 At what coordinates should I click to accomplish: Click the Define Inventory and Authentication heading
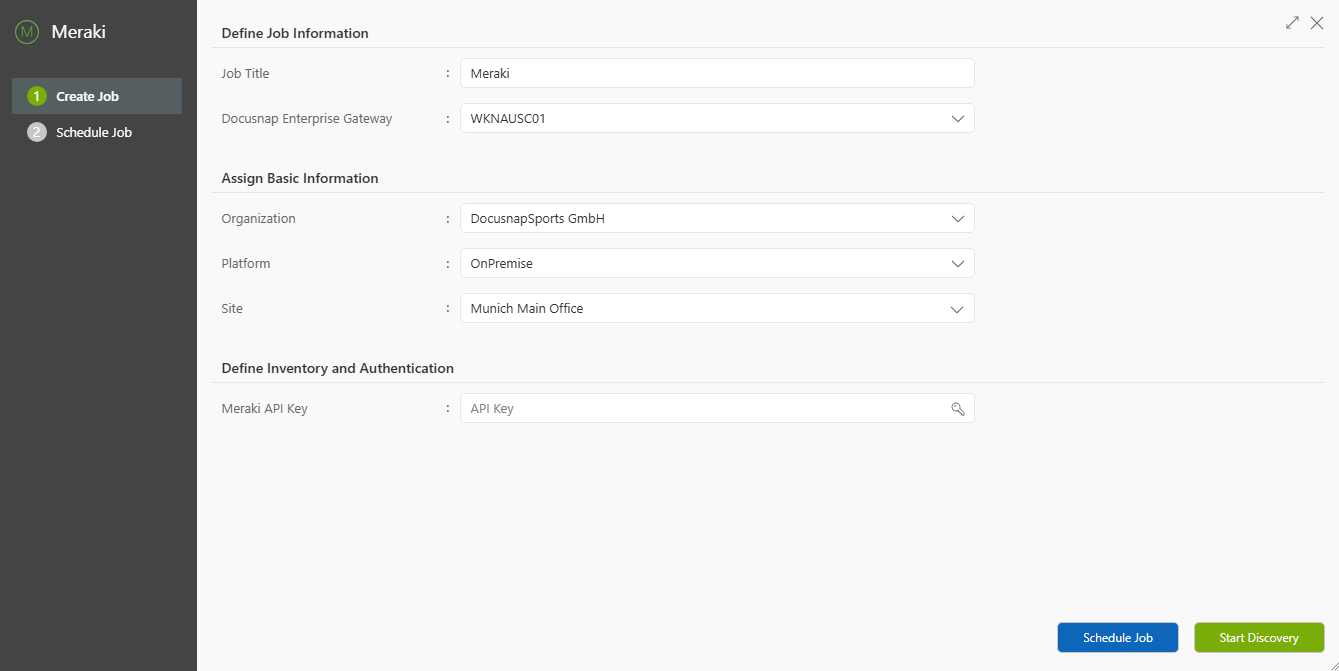click(338, 368)
